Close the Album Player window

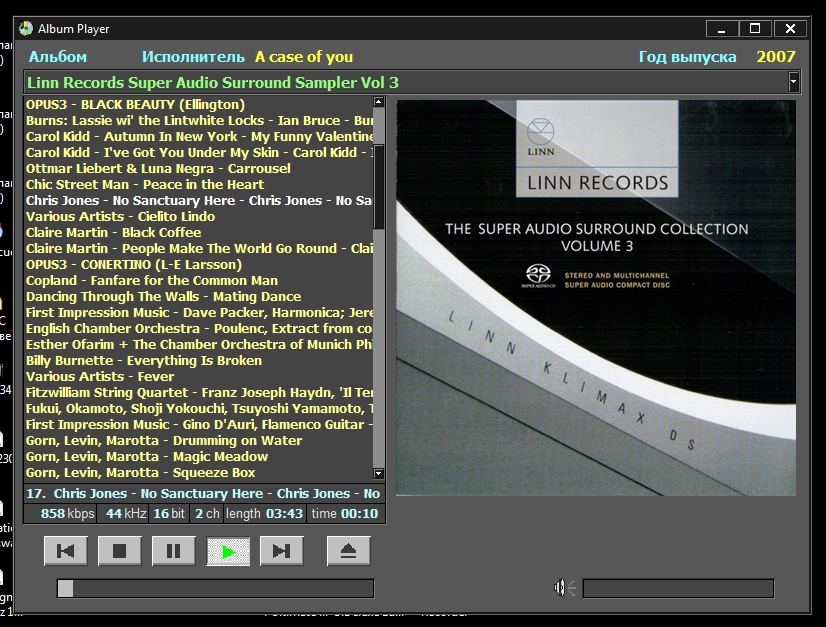click(790, 28)
